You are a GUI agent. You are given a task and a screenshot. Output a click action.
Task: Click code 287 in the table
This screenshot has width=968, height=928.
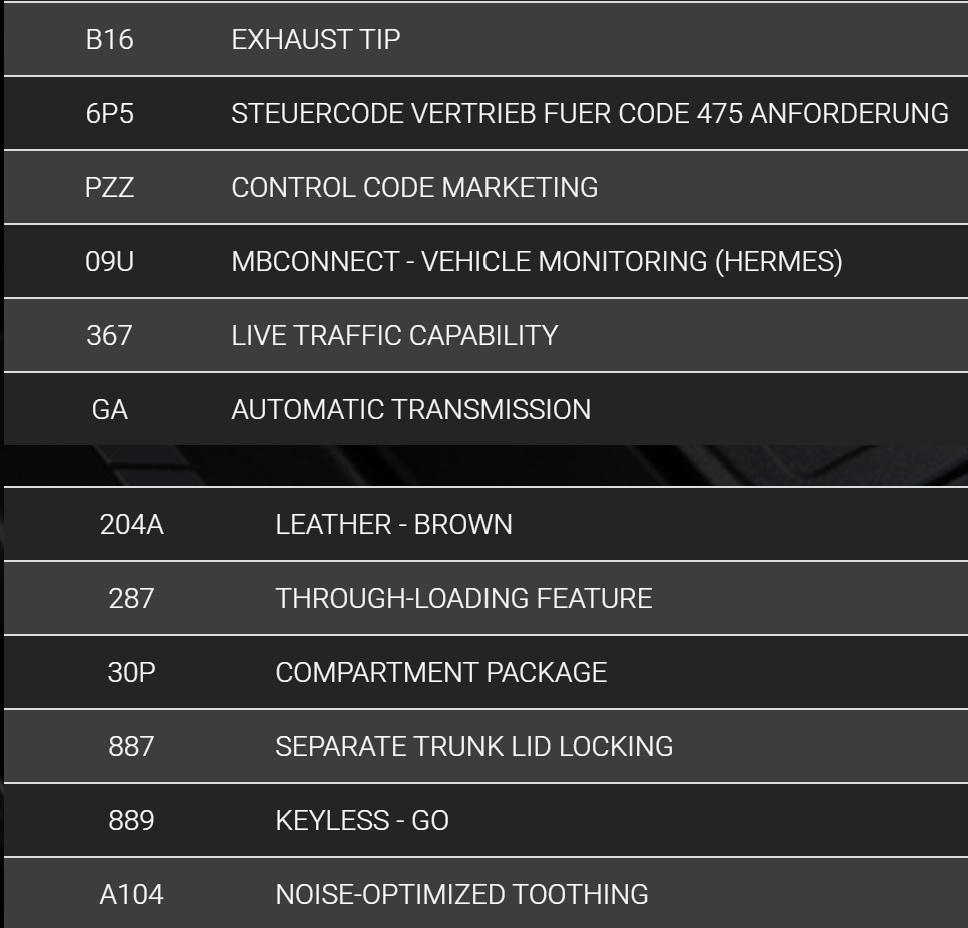[131, 598]
